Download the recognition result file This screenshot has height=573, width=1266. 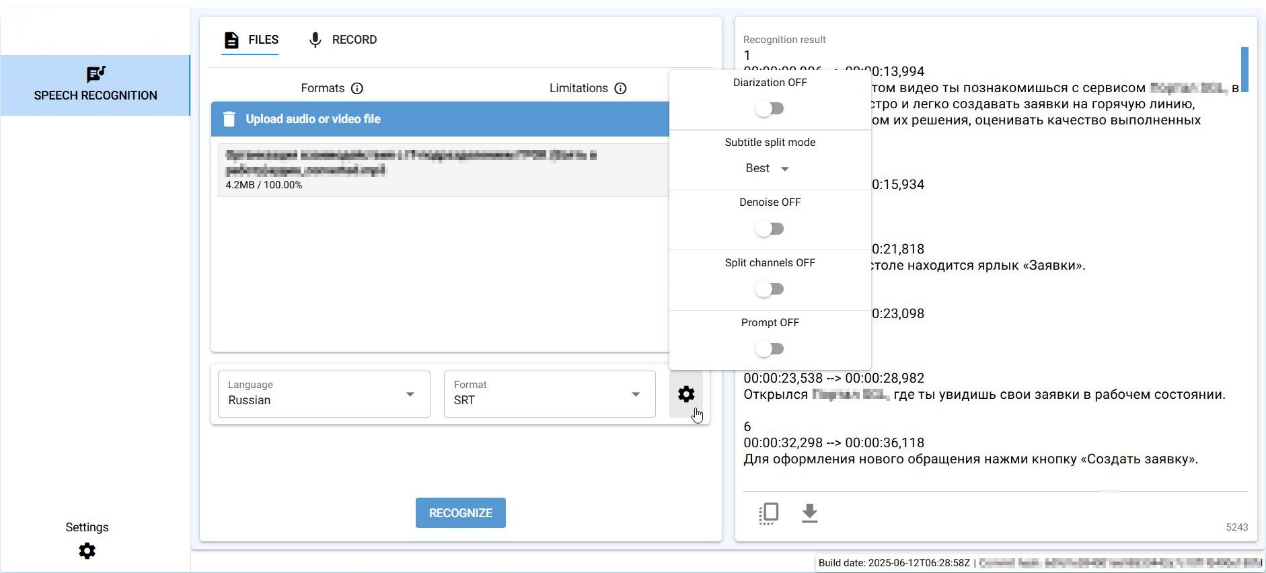click(x=810, y=513)
